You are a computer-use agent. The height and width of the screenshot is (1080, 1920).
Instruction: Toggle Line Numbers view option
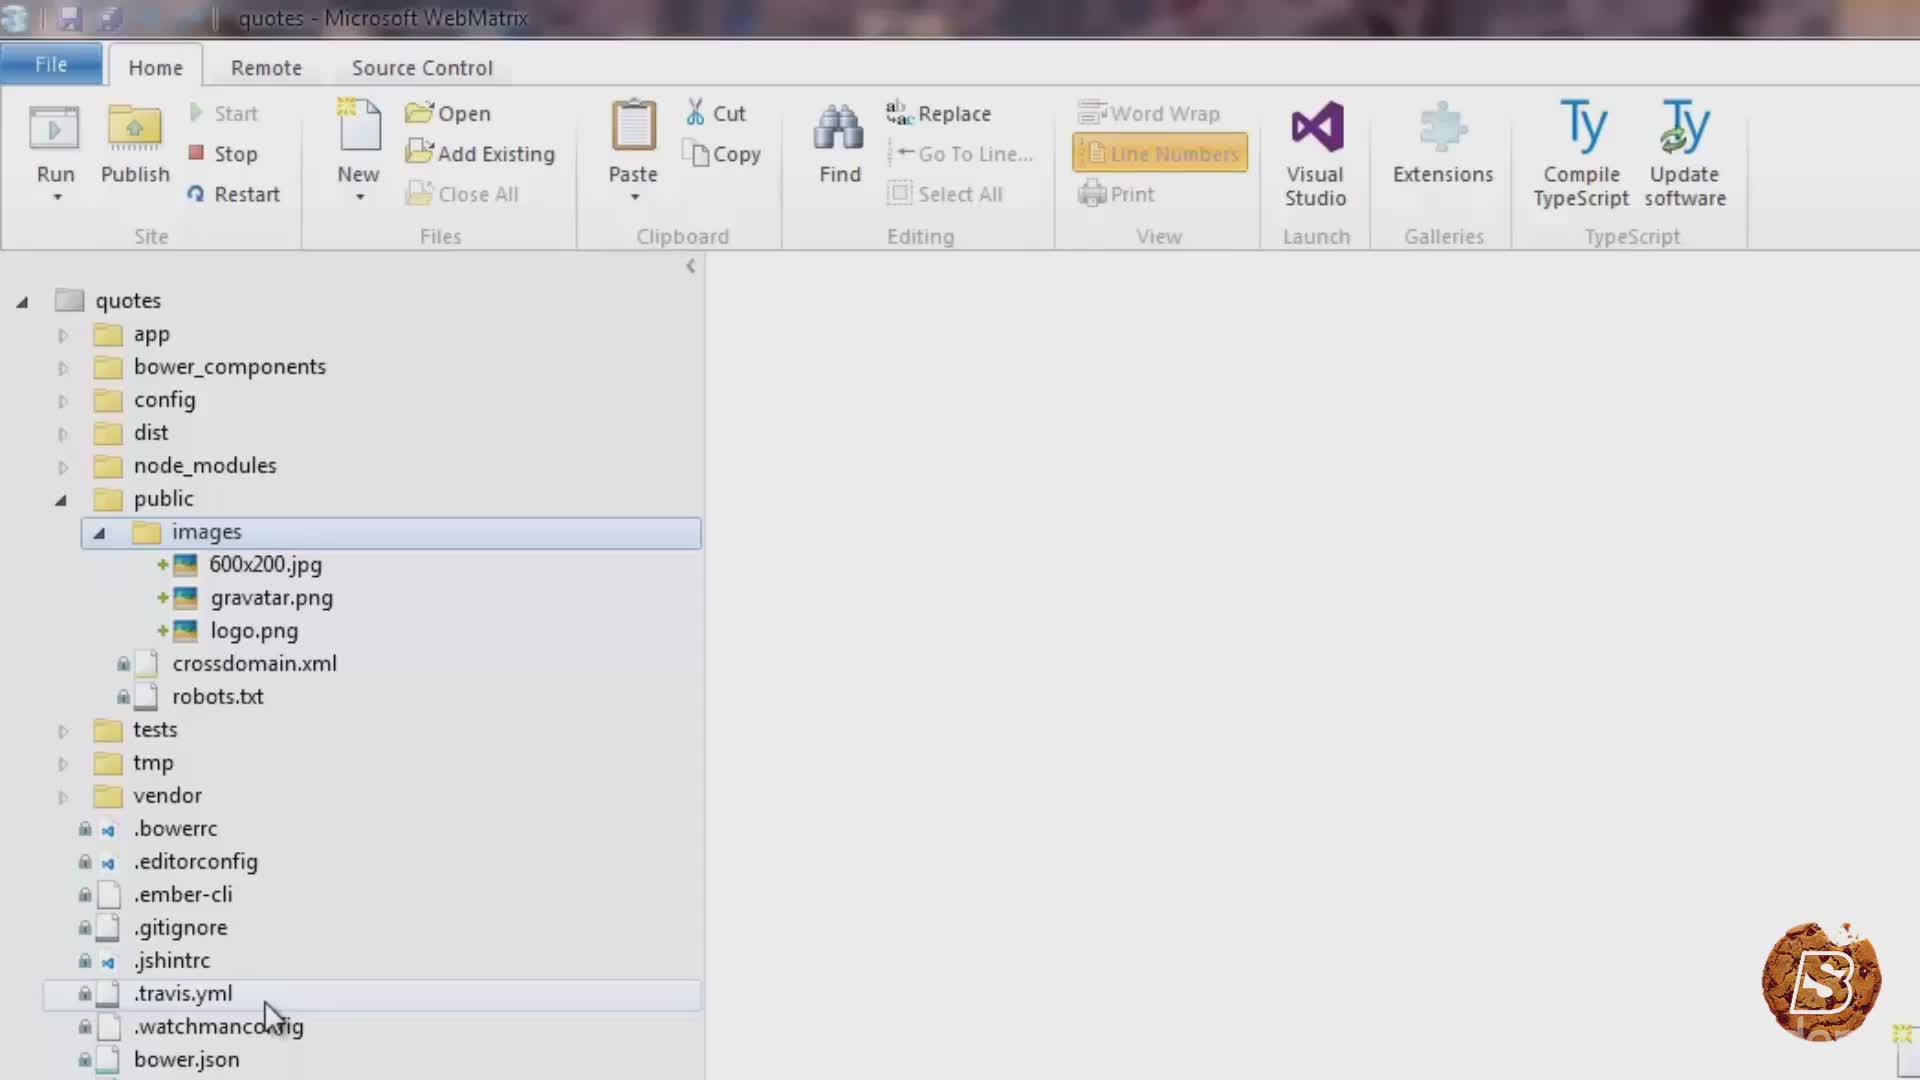[1160, 154]
